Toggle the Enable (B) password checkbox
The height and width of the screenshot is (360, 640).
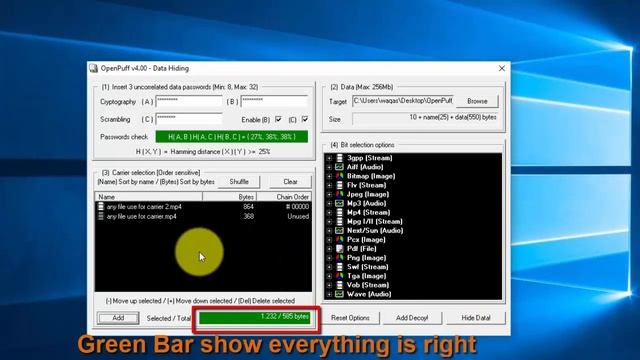click(278, 119)
